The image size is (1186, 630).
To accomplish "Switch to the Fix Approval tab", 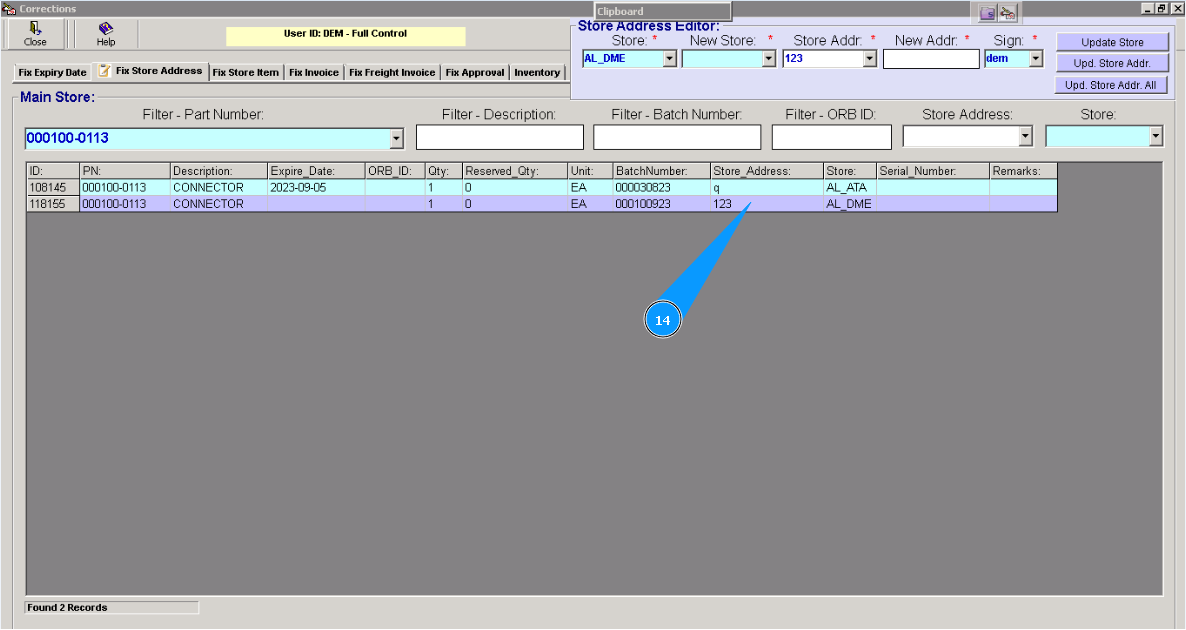I will [x=475, y=73].
